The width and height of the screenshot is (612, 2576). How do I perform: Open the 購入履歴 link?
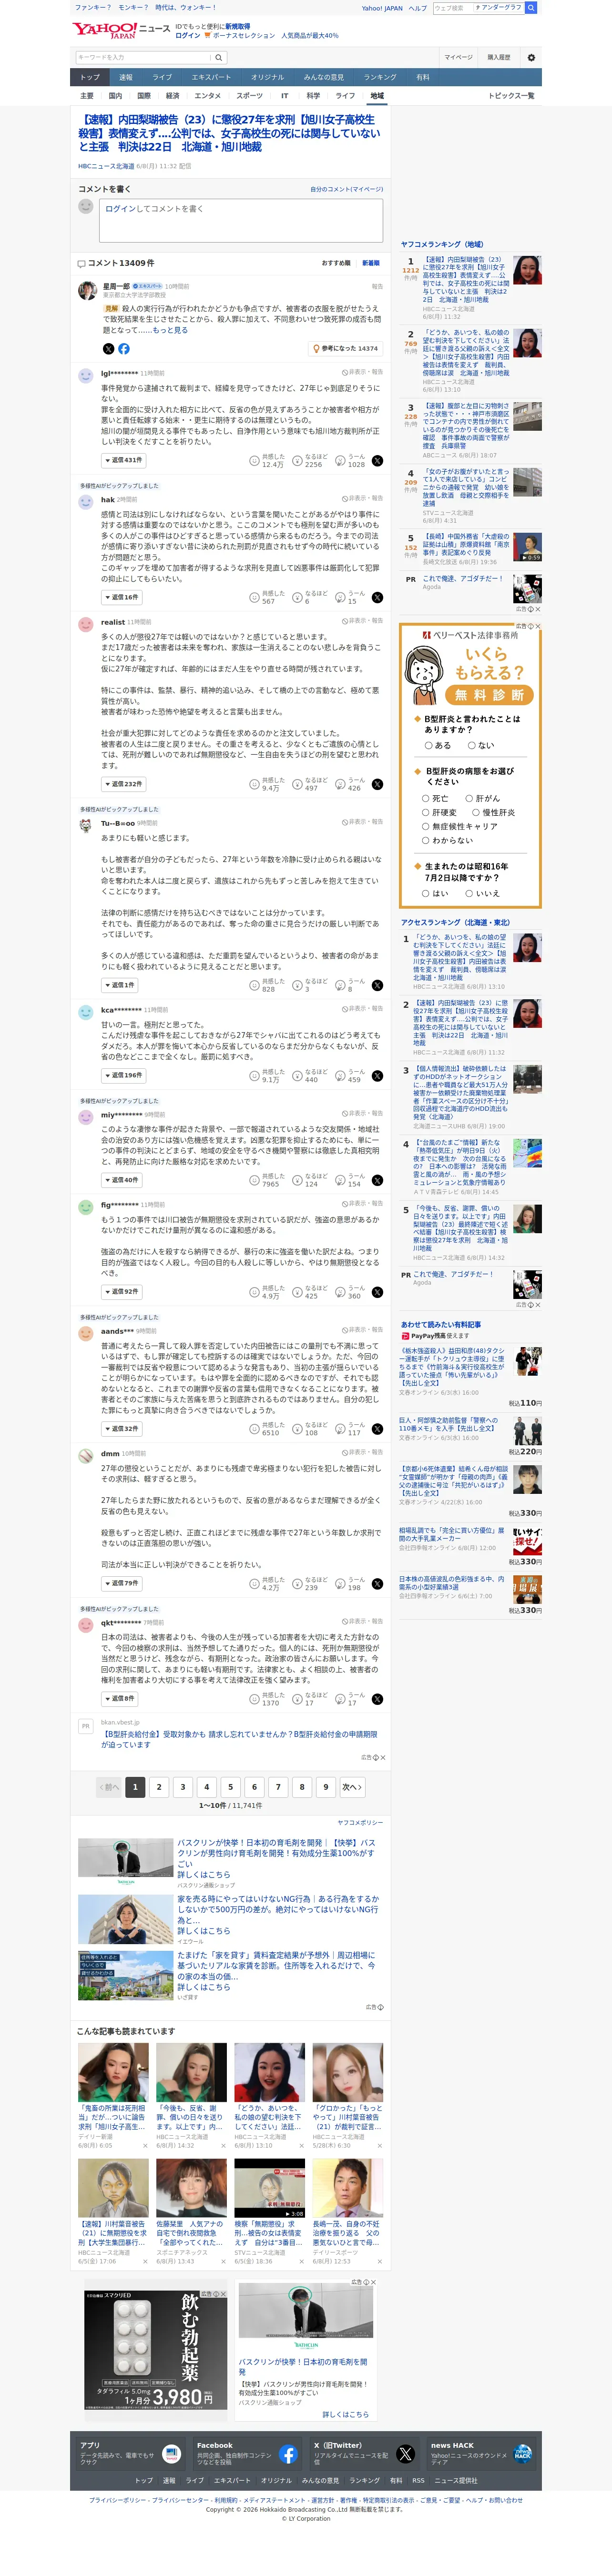499,57
